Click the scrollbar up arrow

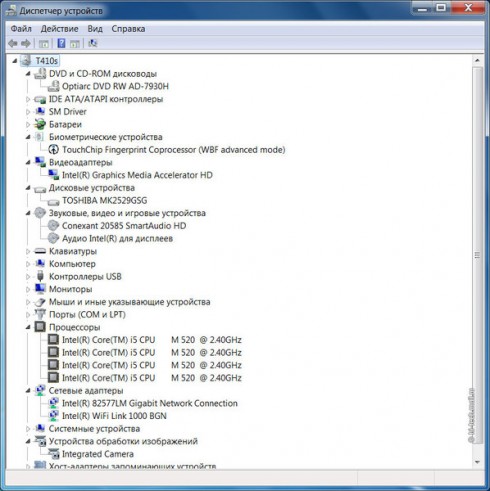tap(477, 60)
